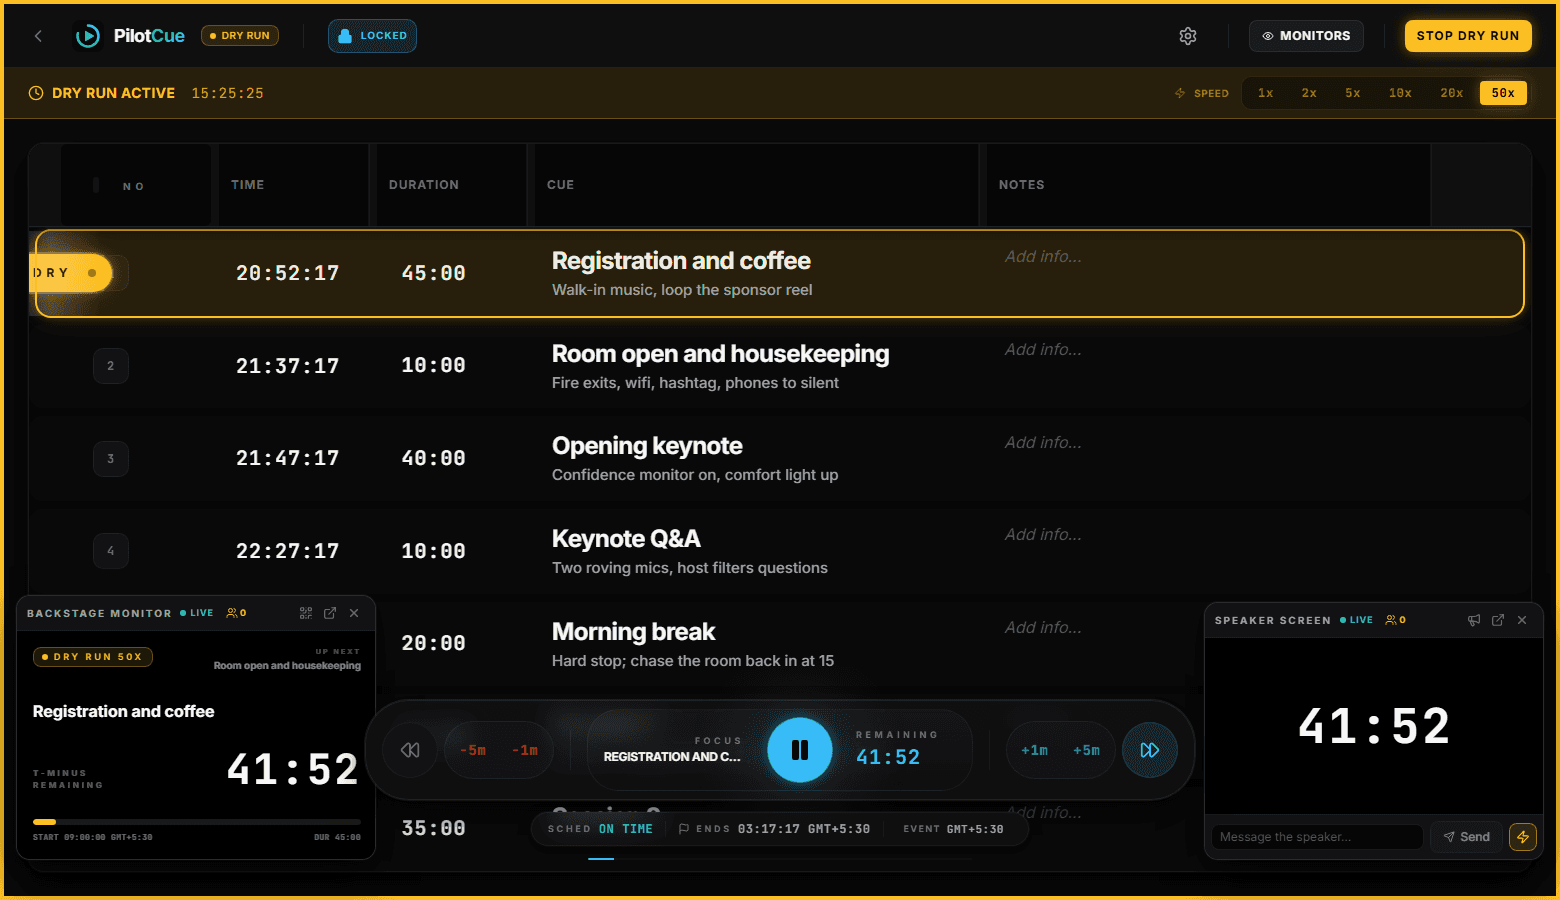
Task: Click the Message the speaker field
Action: [1317, 837]
